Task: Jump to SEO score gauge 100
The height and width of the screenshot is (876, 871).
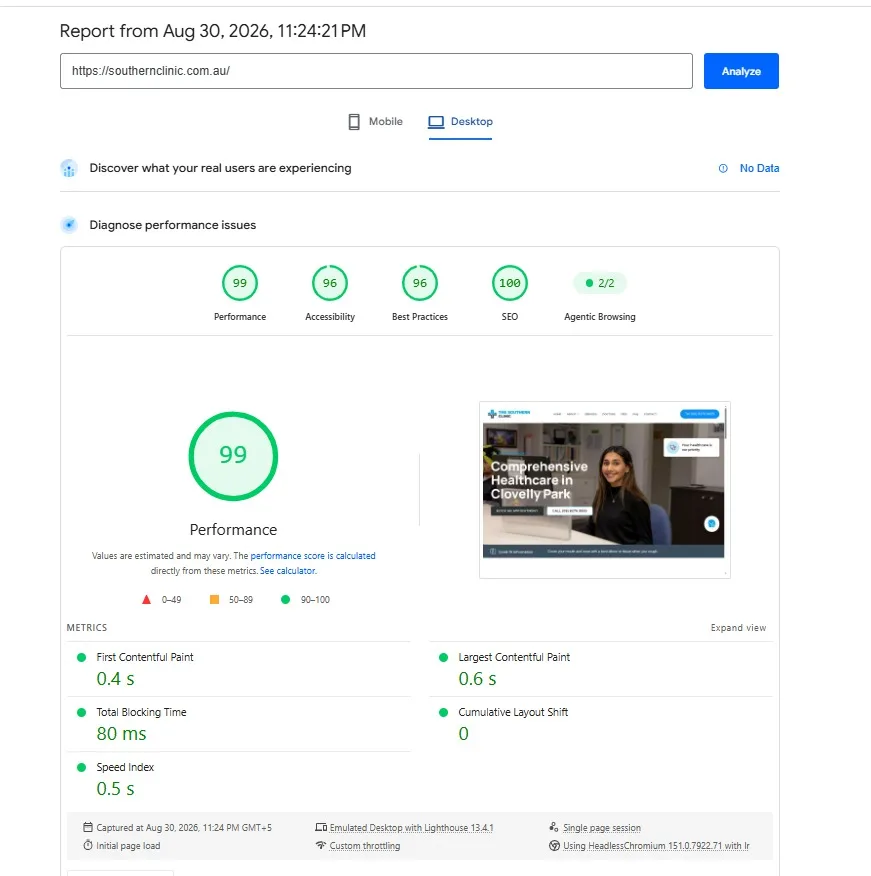Action: (510, 283)
